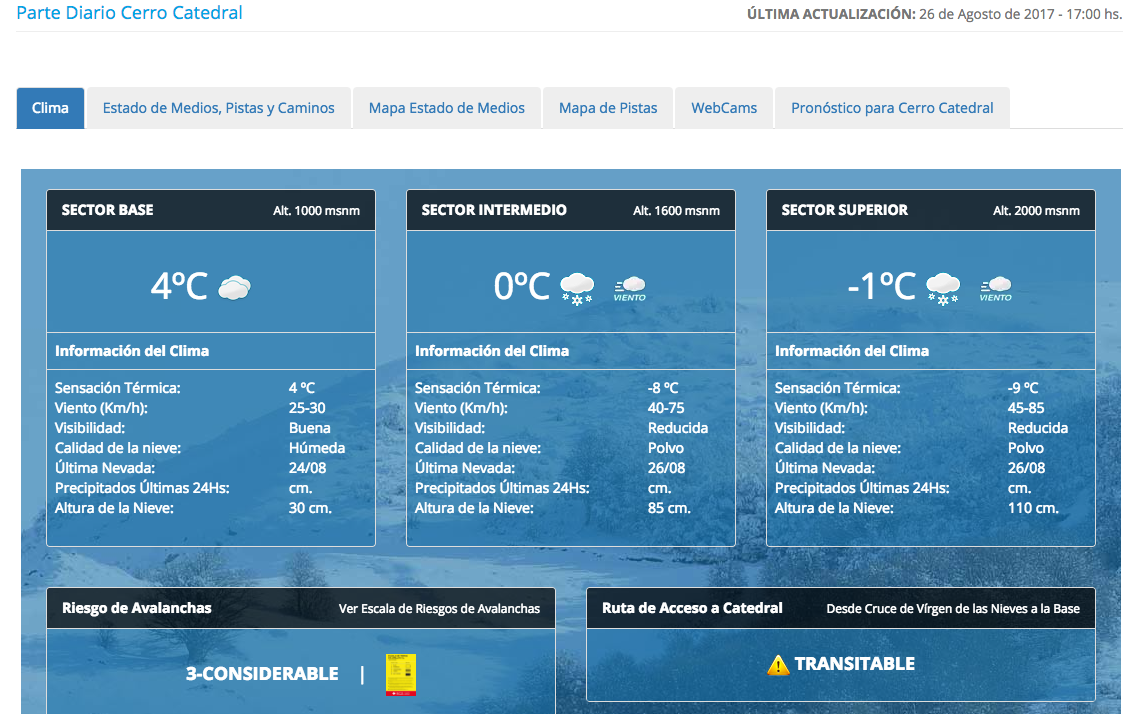Click the 110 cm. snow height value
The image size is (1123, 714).
click(x=1033, y=508)
